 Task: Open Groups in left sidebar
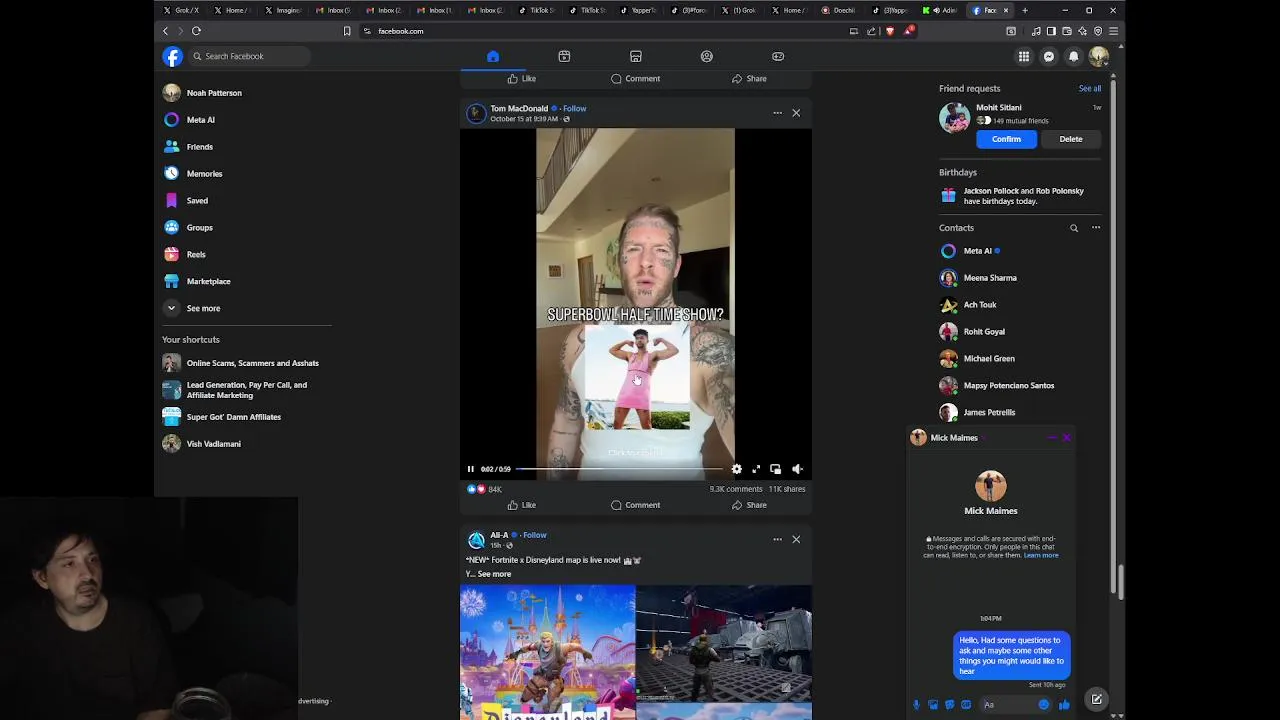point(200,228)
